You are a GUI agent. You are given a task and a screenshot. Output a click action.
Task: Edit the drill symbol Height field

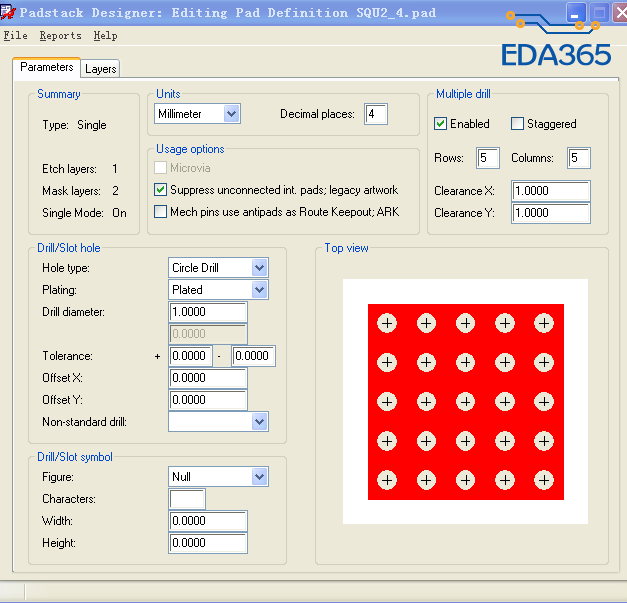[x=208, y=543]
